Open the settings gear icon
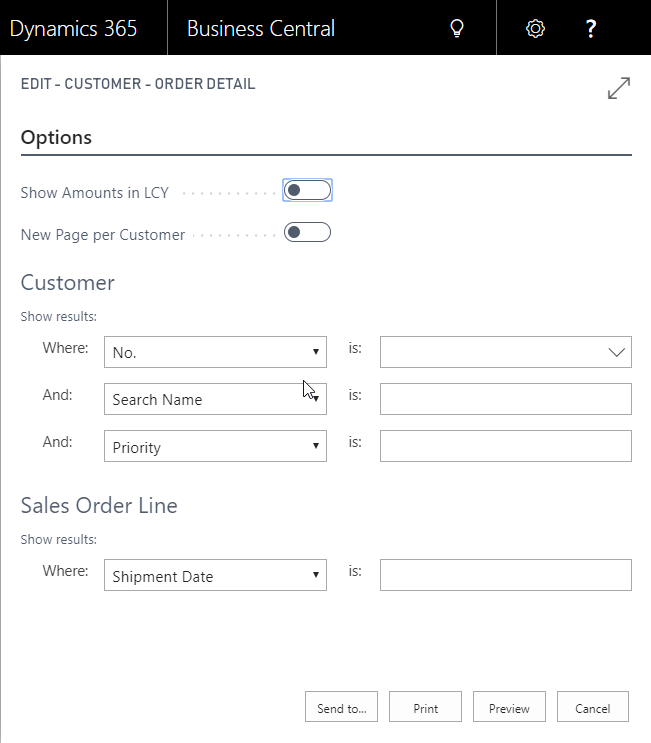This screenshot has height=743, width=651. [x=535, y=28]
